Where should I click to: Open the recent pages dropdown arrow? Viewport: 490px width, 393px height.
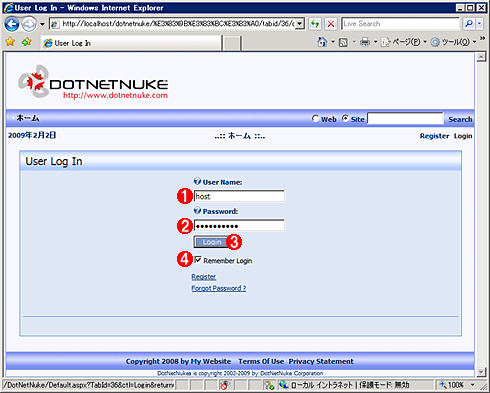pos(42,24)
